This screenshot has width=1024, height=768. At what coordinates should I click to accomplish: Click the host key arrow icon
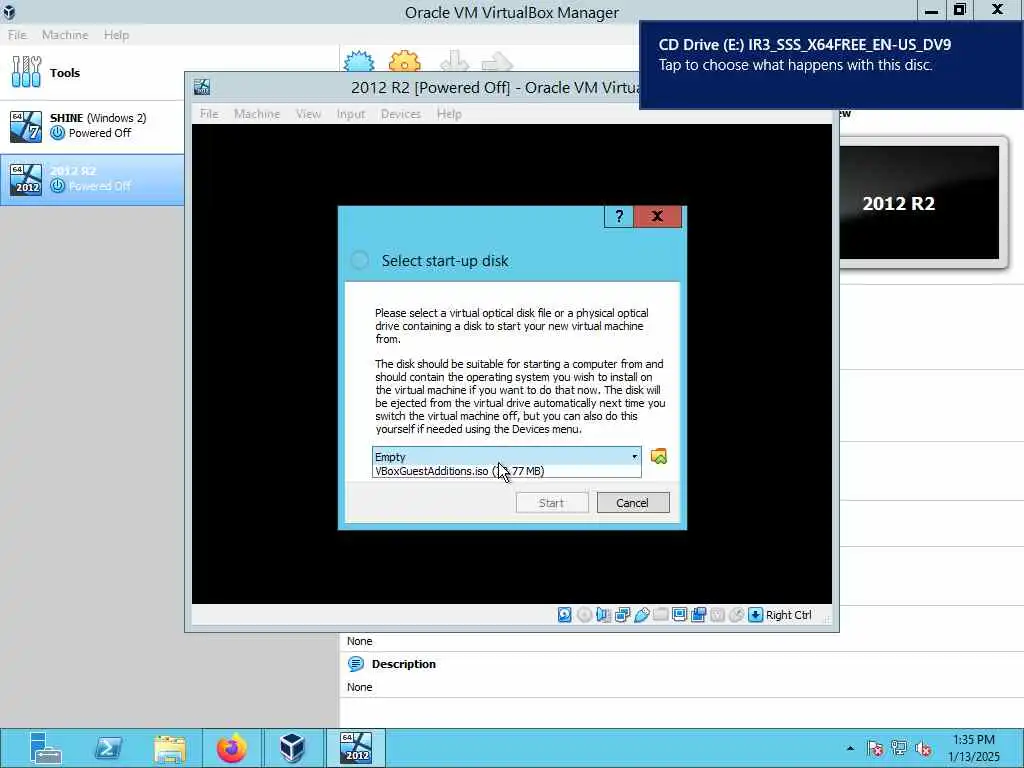click(756, 615)
